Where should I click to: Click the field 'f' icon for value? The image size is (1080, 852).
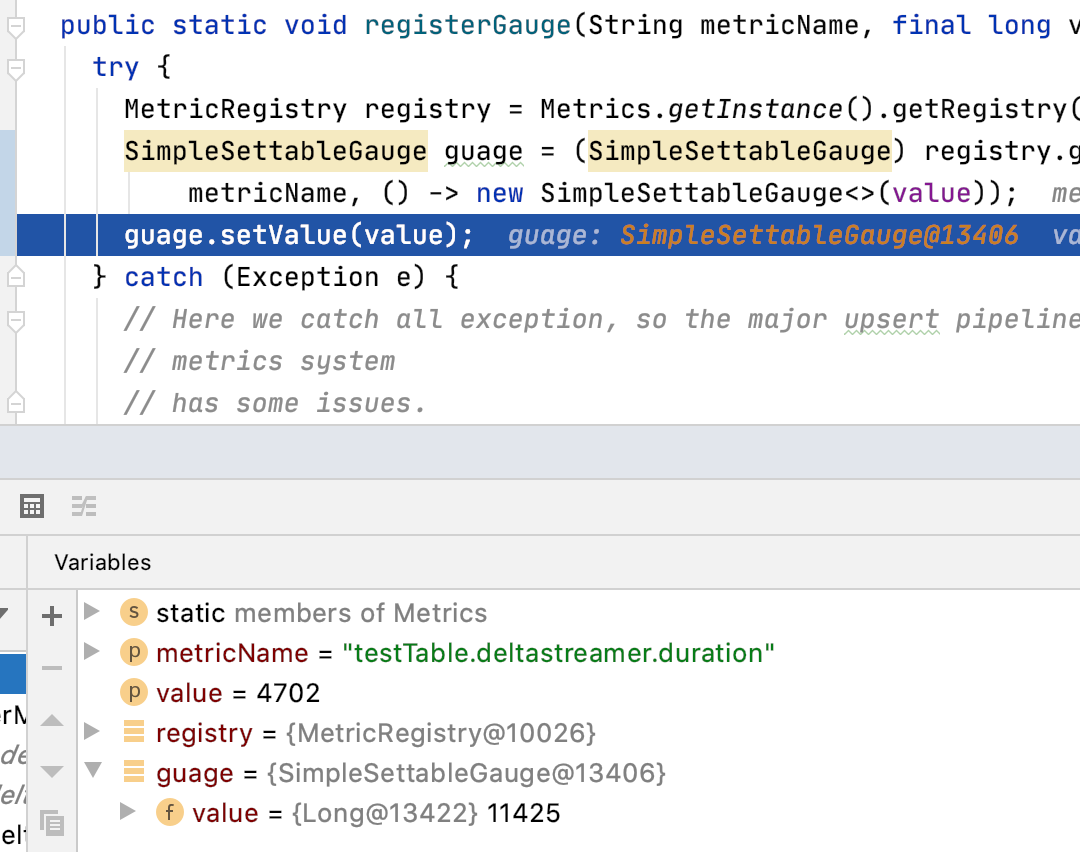[169, 812]
